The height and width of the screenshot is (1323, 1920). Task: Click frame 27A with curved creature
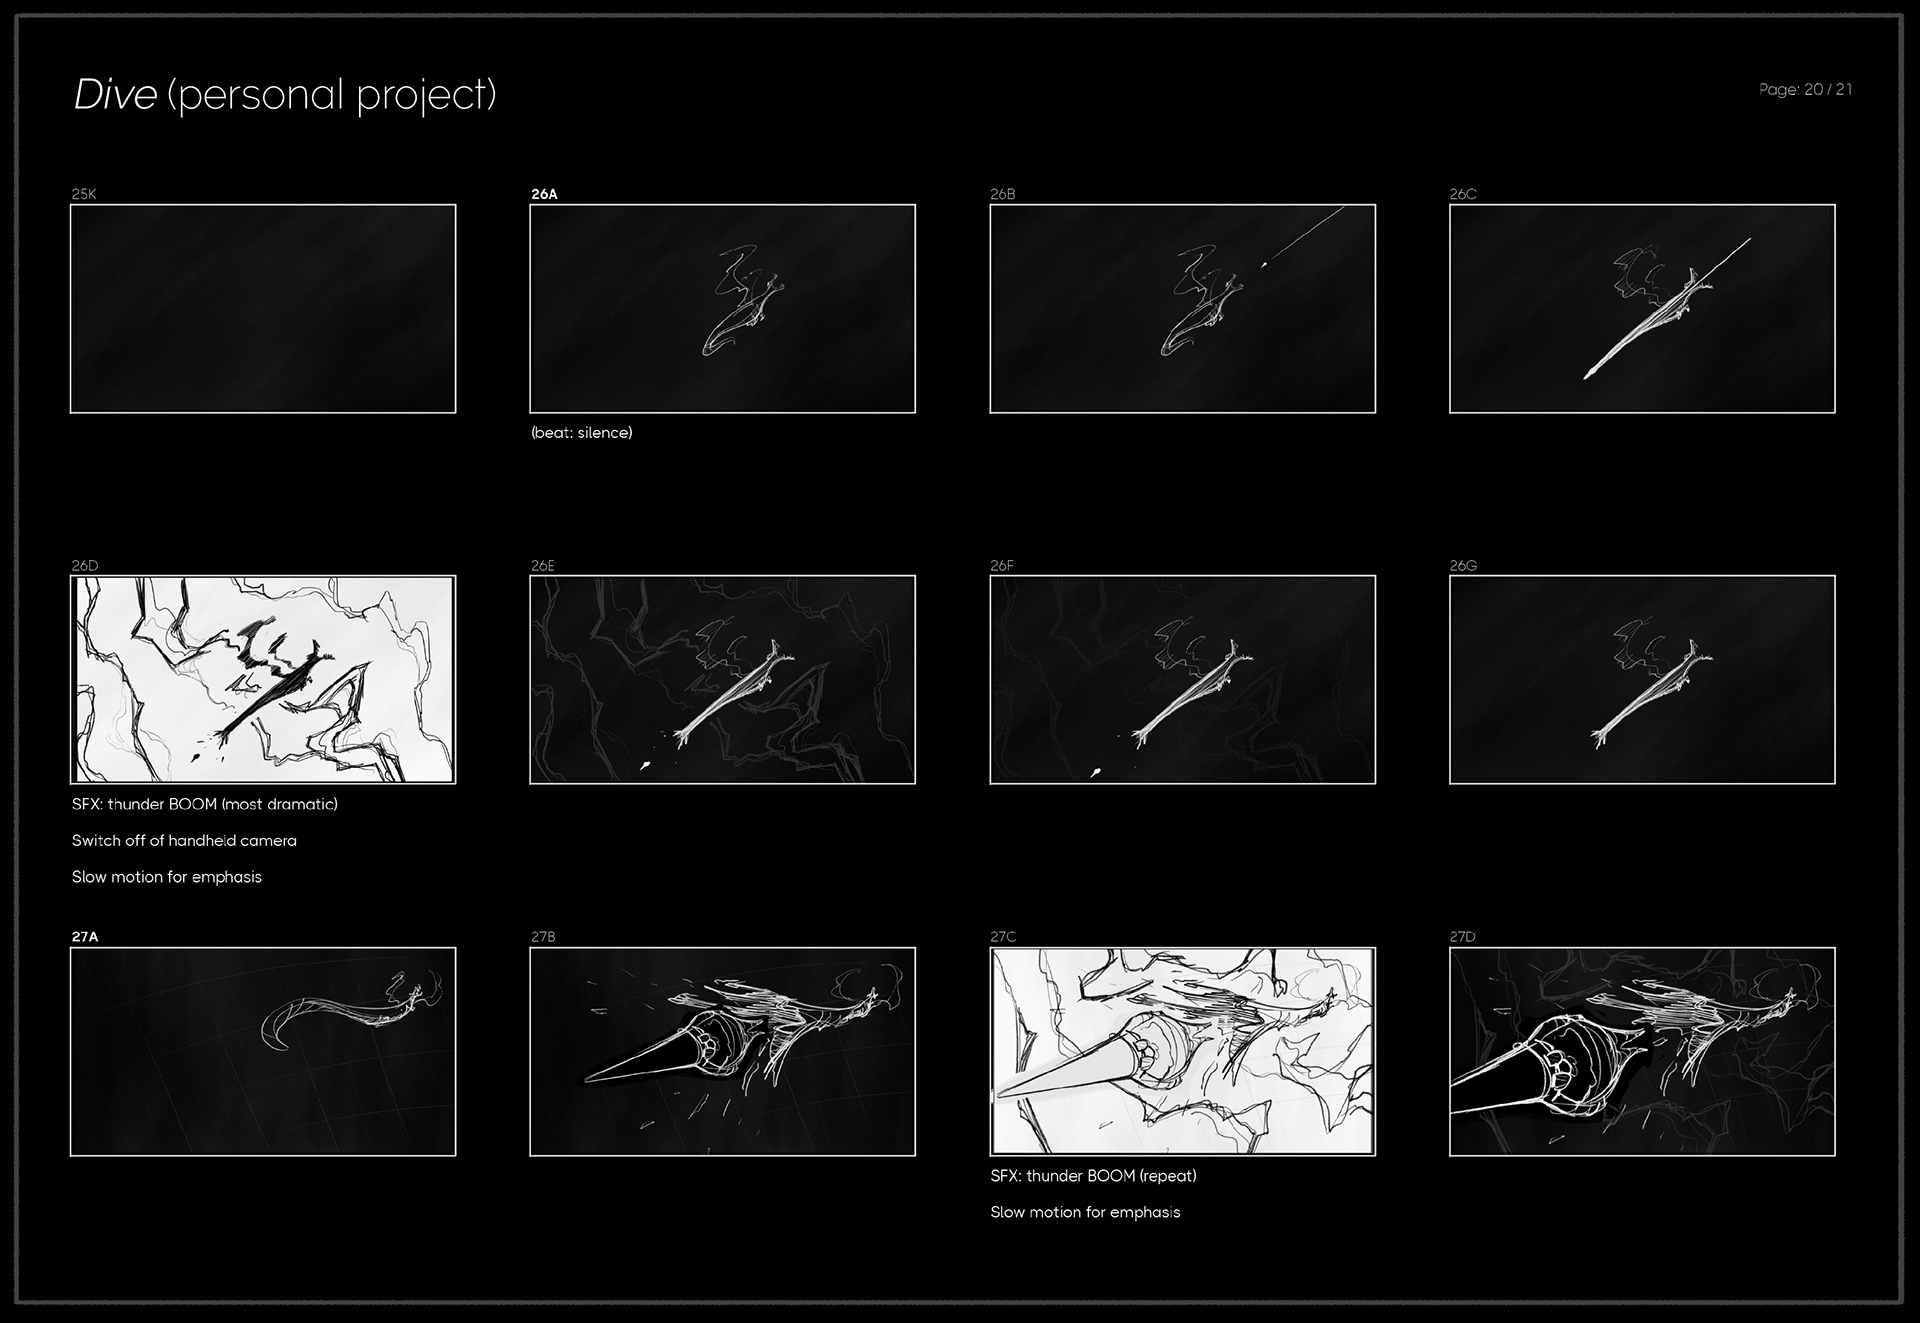263,1052
